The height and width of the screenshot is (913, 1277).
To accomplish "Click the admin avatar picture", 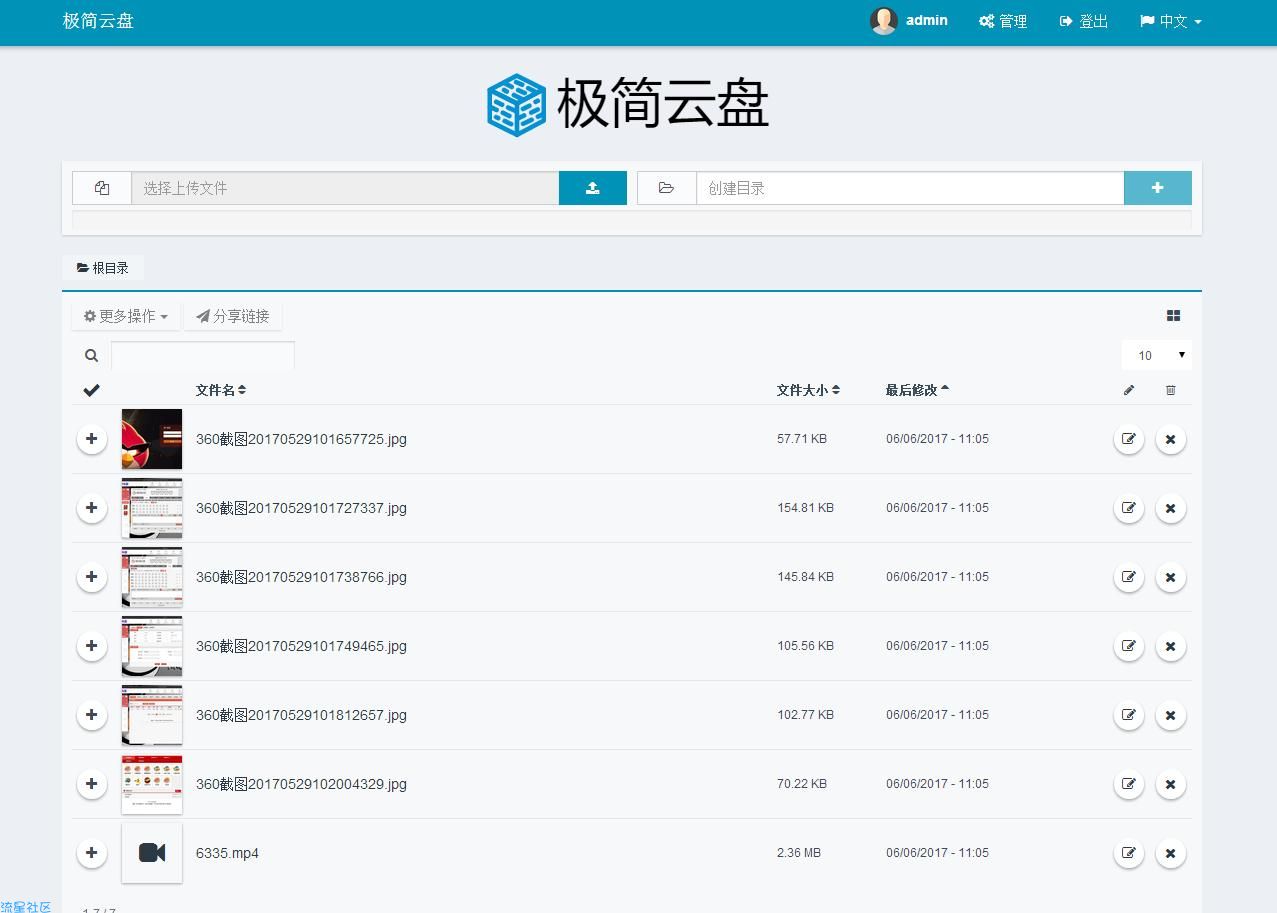I will pyautogui.click(x=883, y=21).
